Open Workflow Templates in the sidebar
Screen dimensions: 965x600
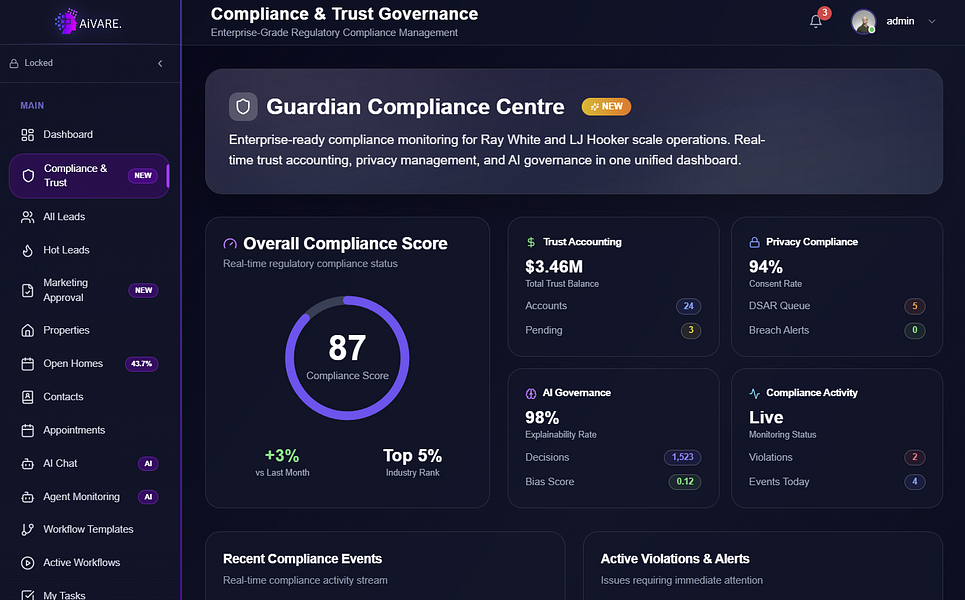pyautogui.click(x=89, y=529)
